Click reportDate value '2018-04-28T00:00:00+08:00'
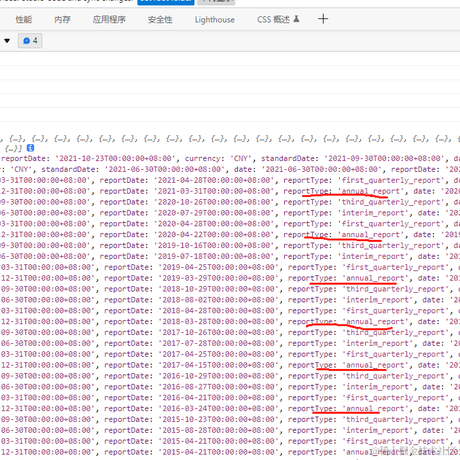This screenshot has height=460, width=460. pyautogui.click(x=219, y=311)
